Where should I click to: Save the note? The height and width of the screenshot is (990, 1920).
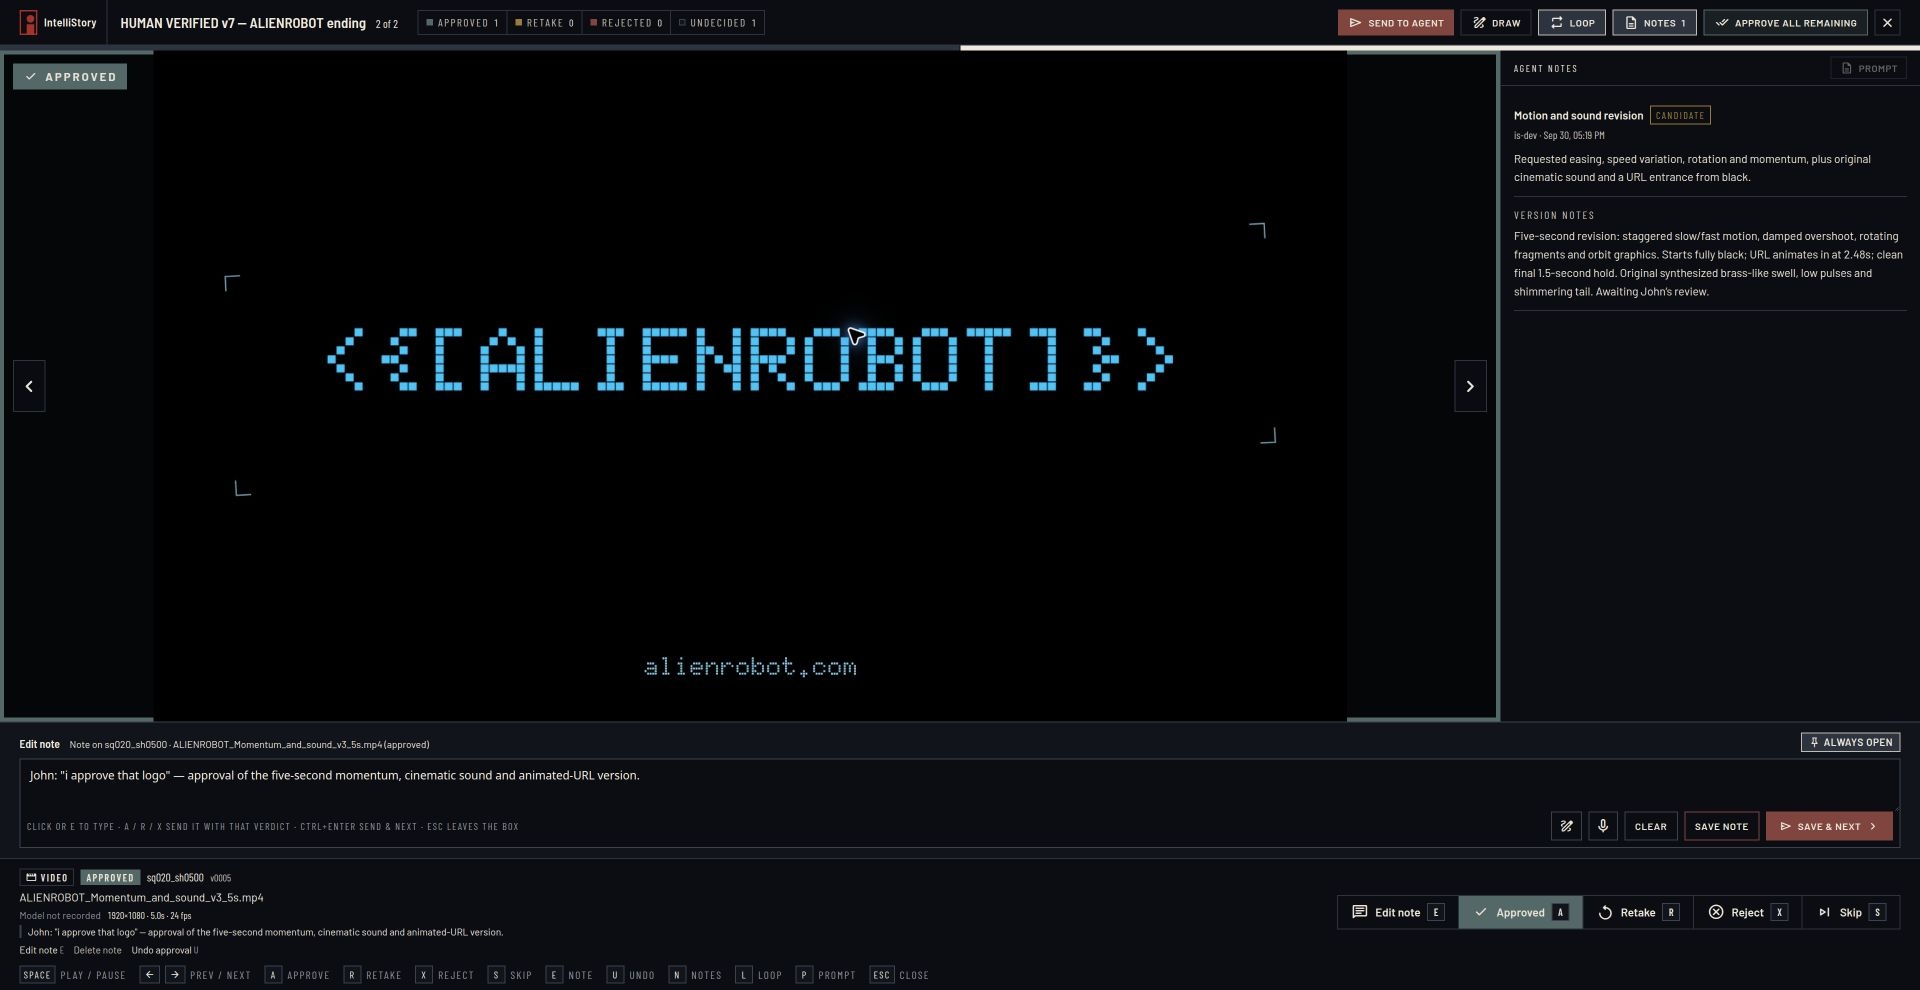click(x=1721, y=826)
